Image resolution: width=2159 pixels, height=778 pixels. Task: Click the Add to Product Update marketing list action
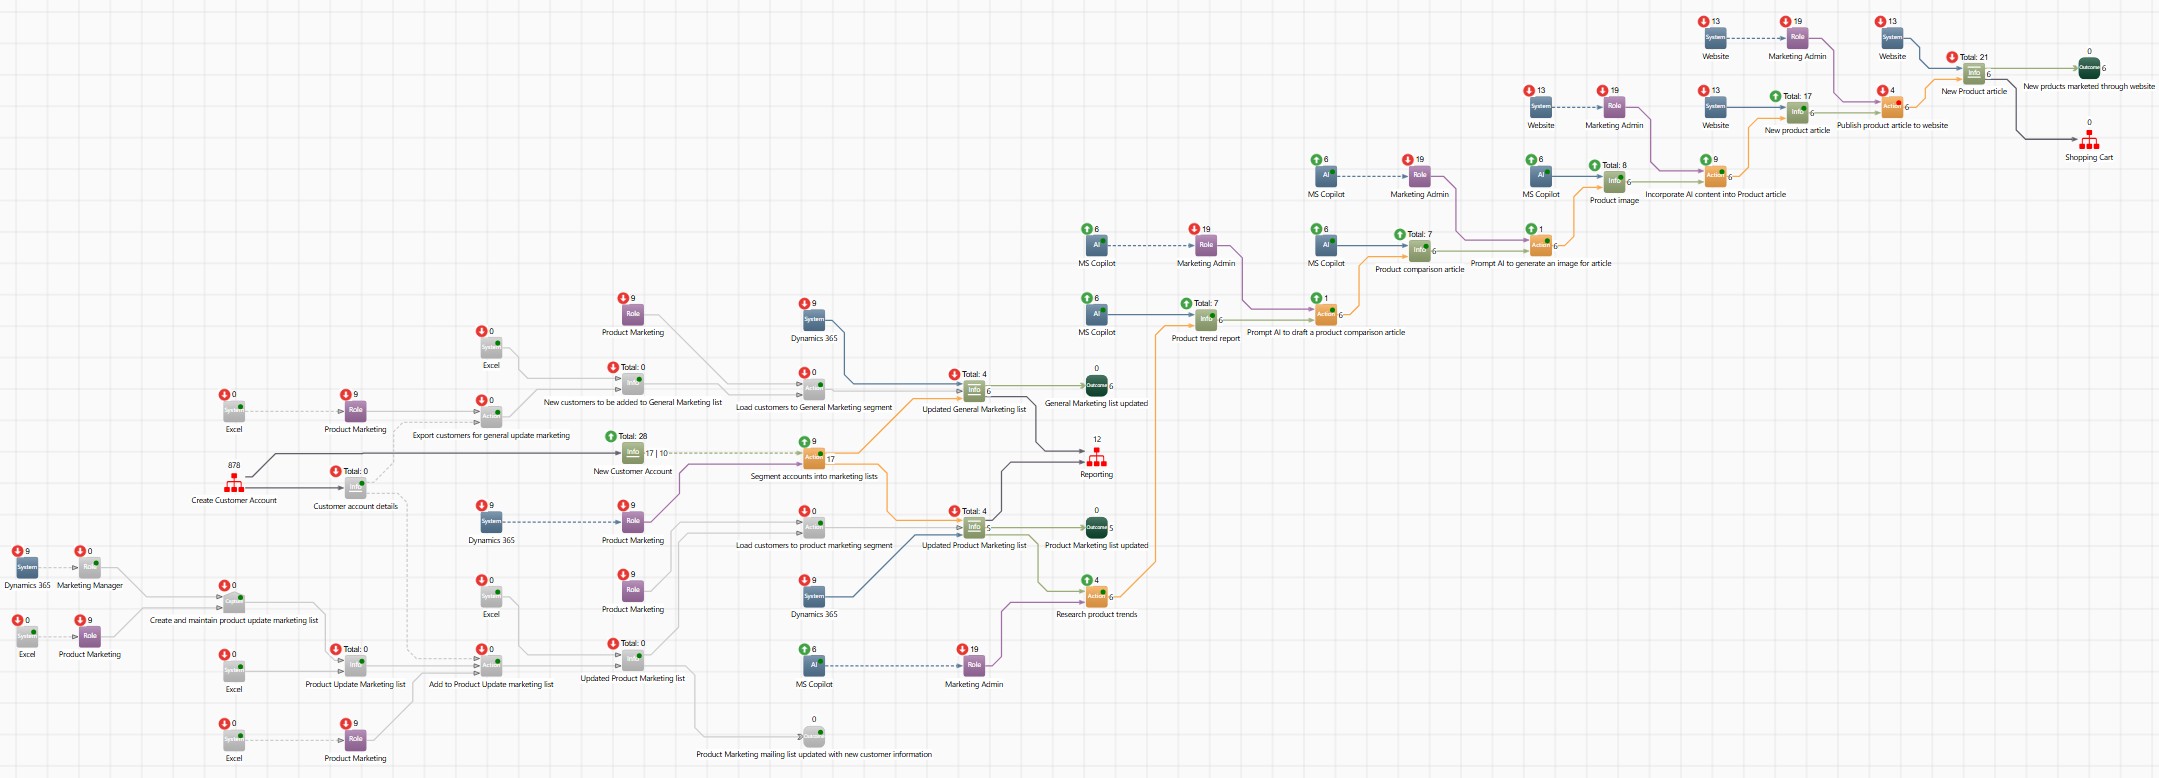point(491,666)
